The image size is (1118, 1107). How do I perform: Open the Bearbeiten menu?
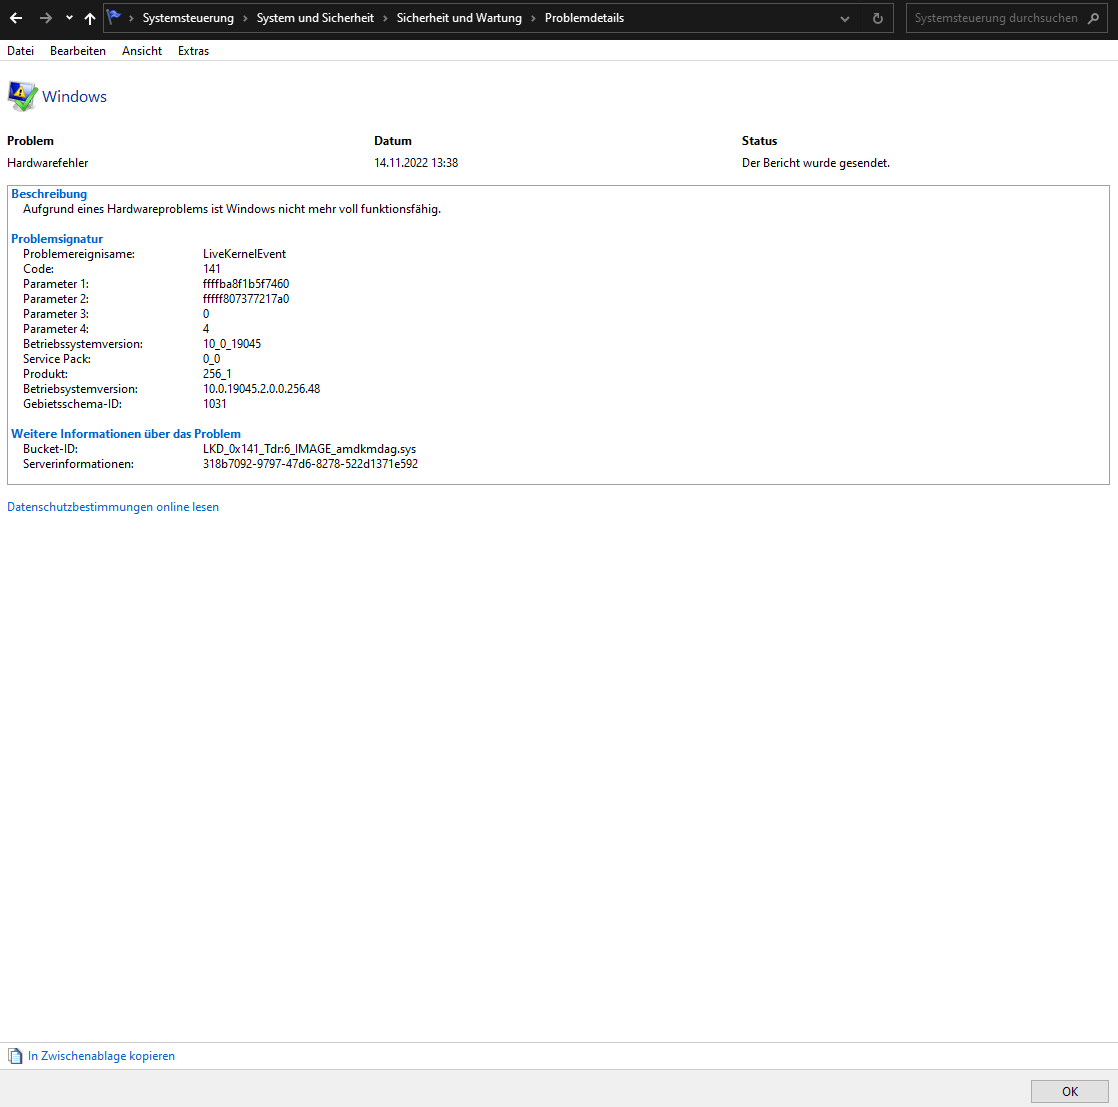click(x=78, y=51)
